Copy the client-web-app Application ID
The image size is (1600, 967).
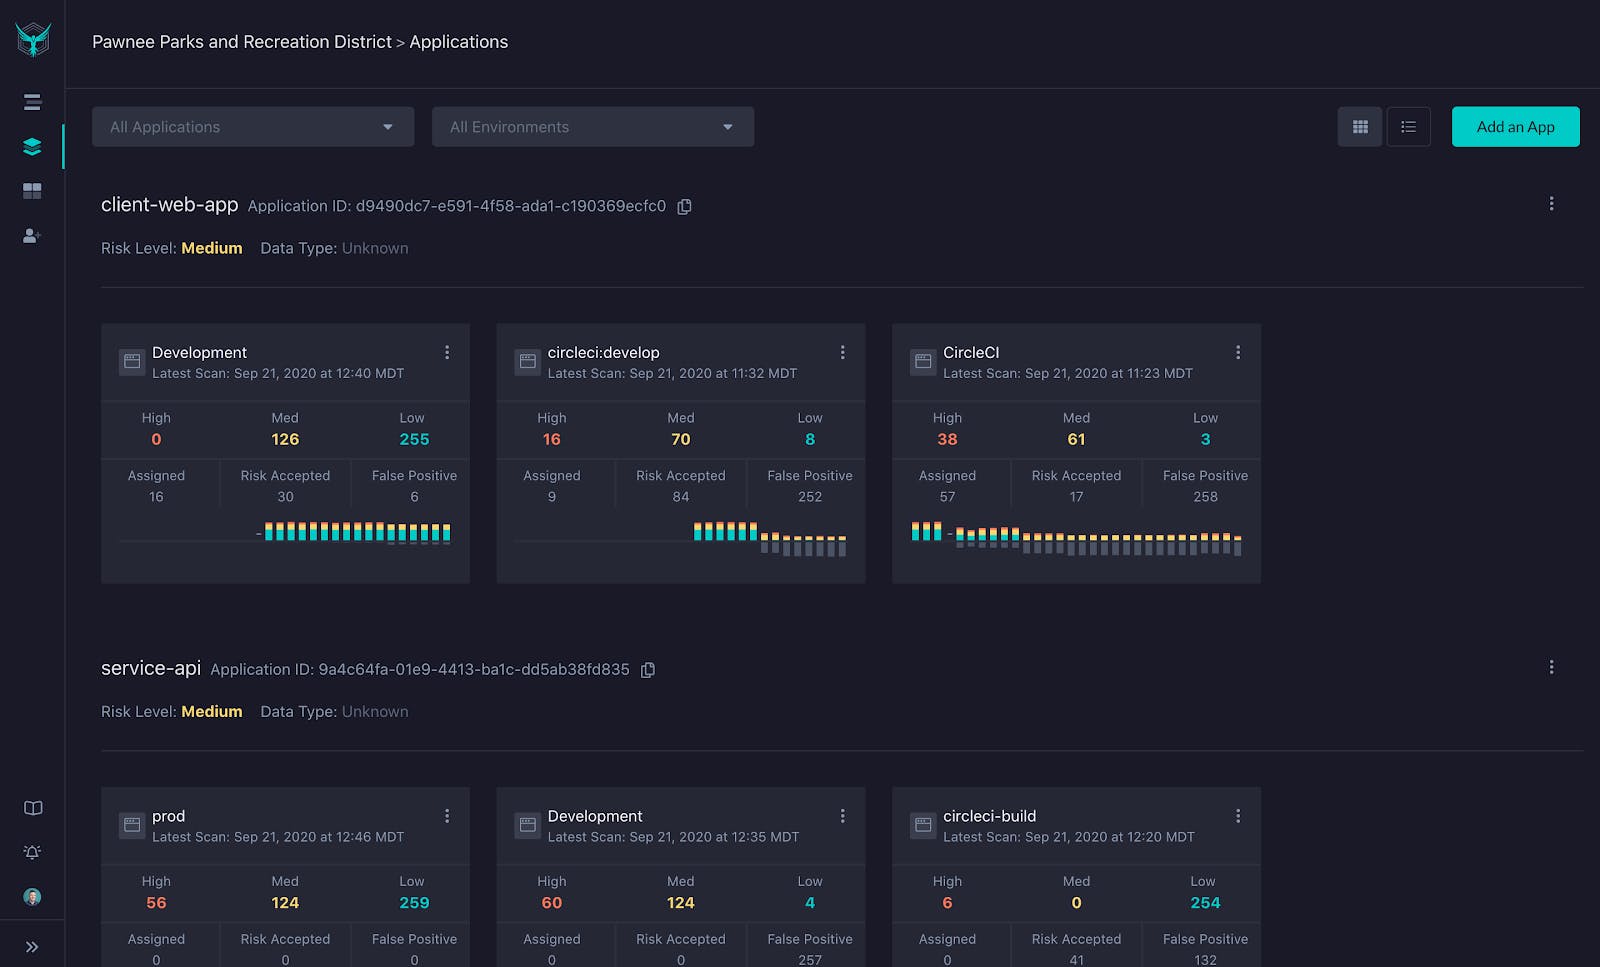point(685,207)
